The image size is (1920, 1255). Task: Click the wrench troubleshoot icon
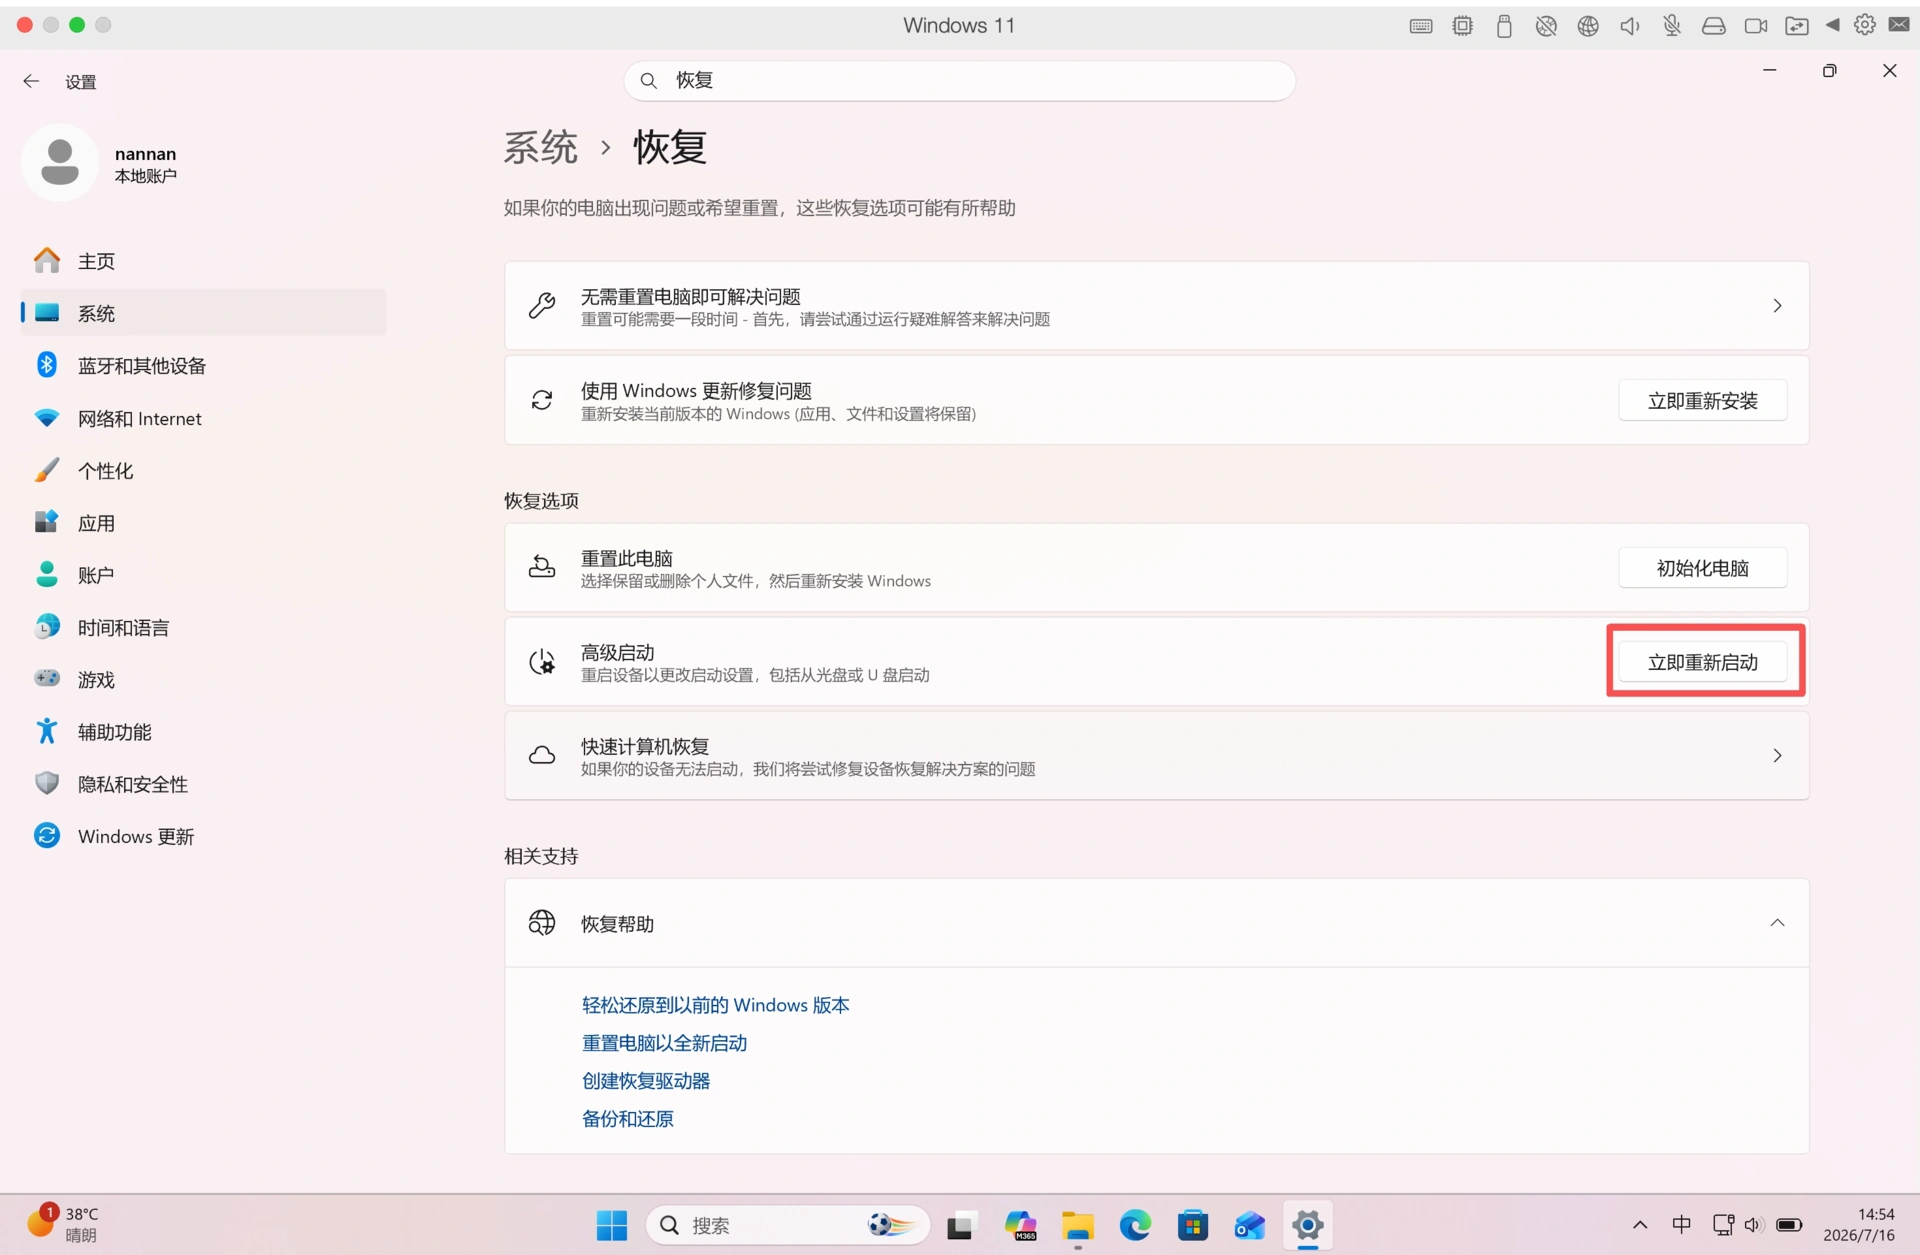click(542, 306)
